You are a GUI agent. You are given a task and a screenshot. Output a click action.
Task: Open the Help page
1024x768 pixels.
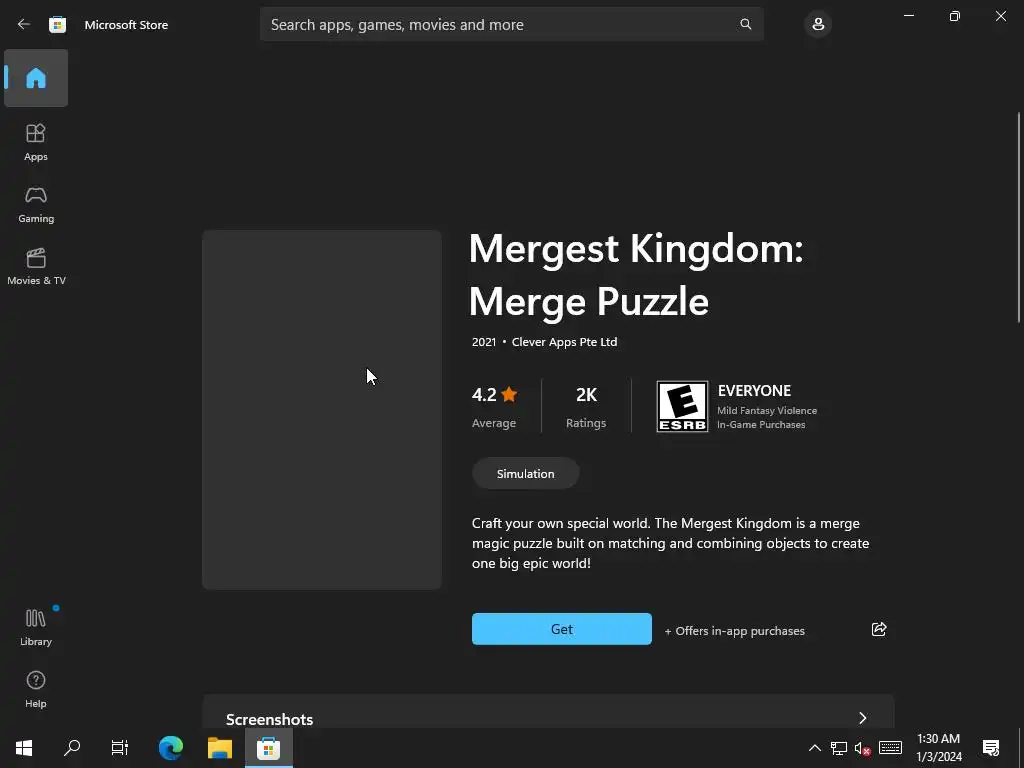(x=36, y=689)
